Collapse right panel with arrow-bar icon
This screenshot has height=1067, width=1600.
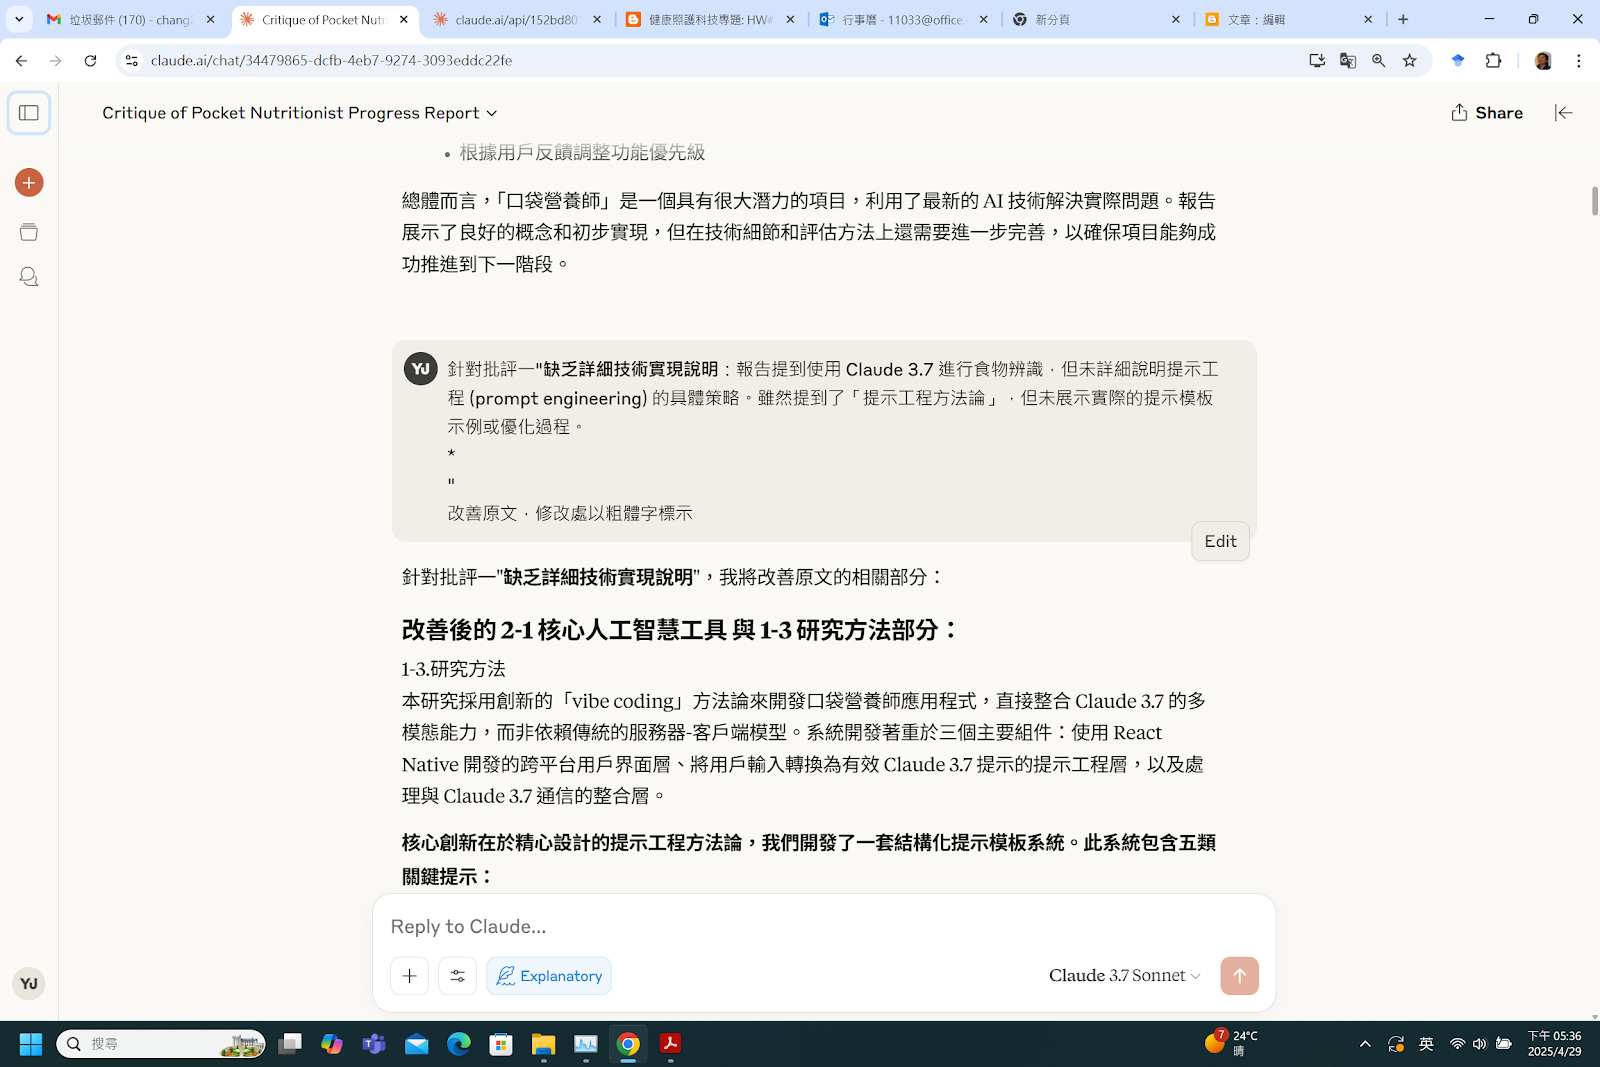1564,113
